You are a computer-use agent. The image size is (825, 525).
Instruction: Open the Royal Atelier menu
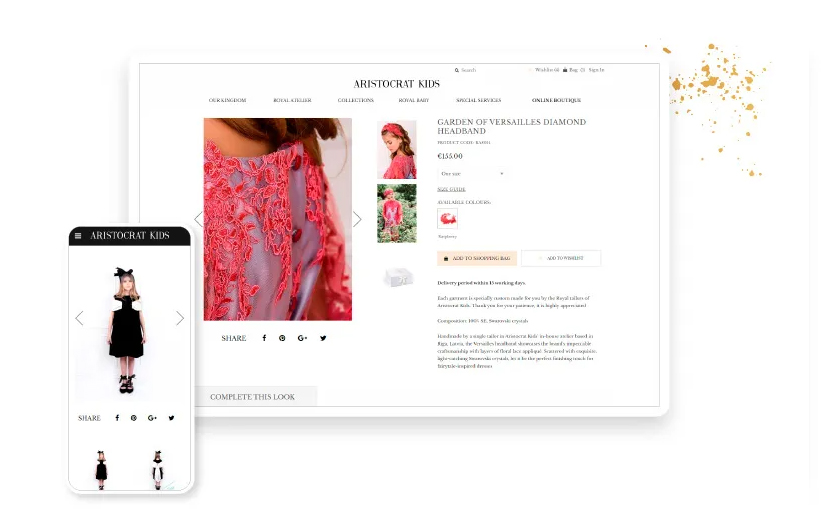click(x=293, y=100)
